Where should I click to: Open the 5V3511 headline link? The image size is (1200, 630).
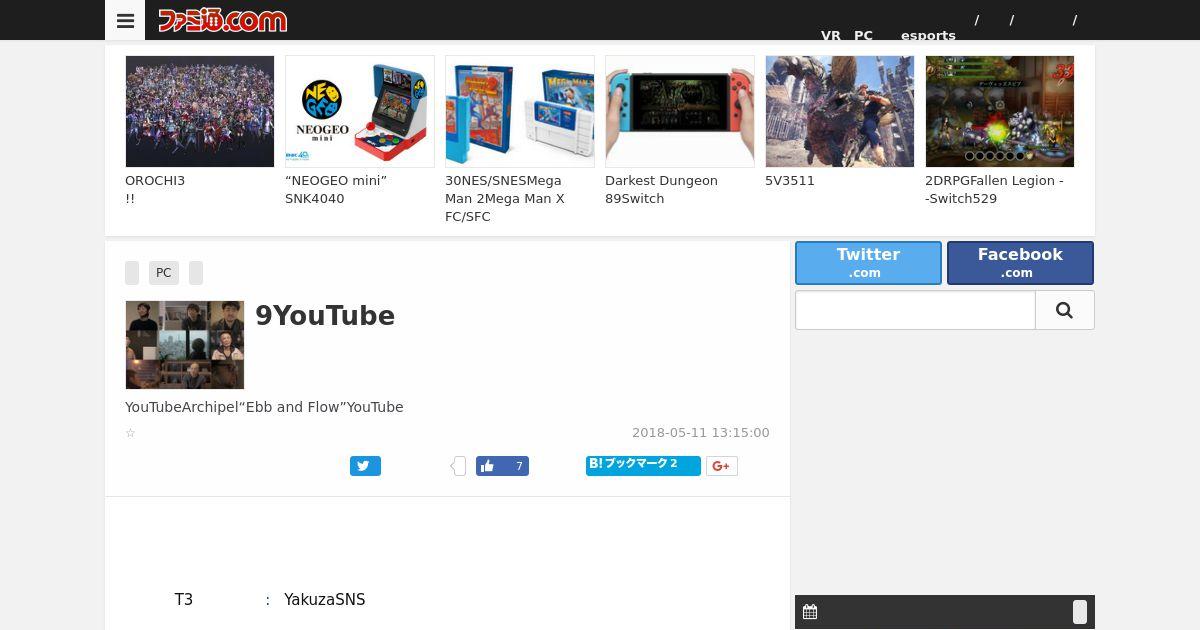click(790, 181)
